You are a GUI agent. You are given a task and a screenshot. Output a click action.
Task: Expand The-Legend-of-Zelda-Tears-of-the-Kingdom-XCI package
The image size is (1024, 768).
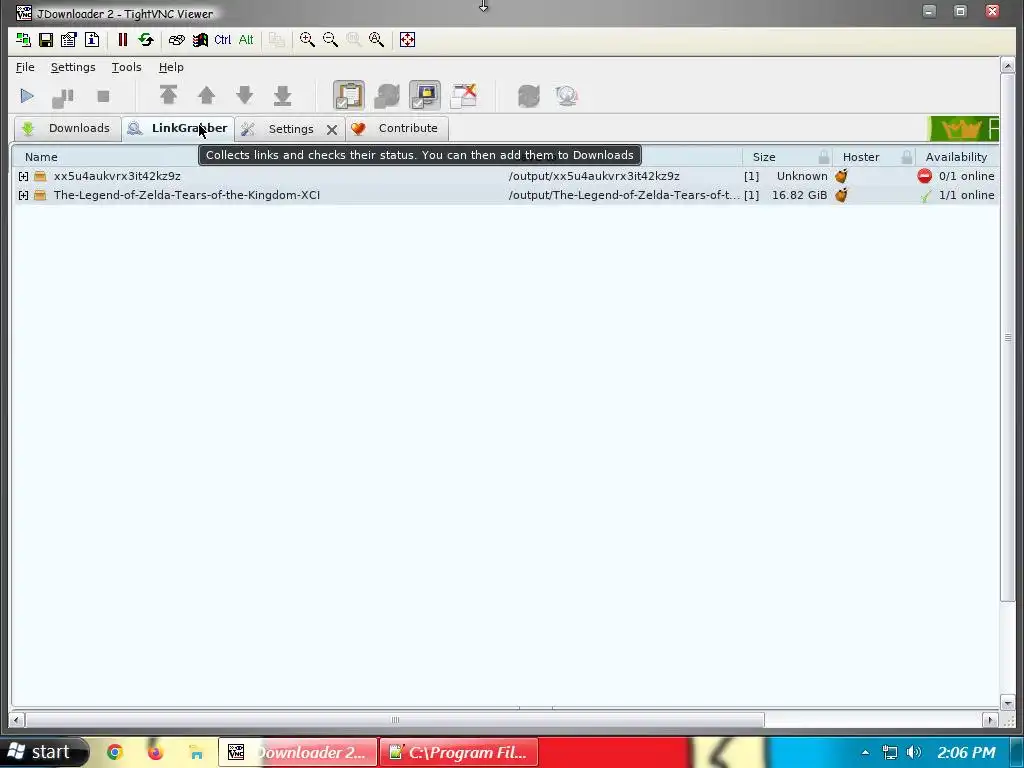[24, 195]
